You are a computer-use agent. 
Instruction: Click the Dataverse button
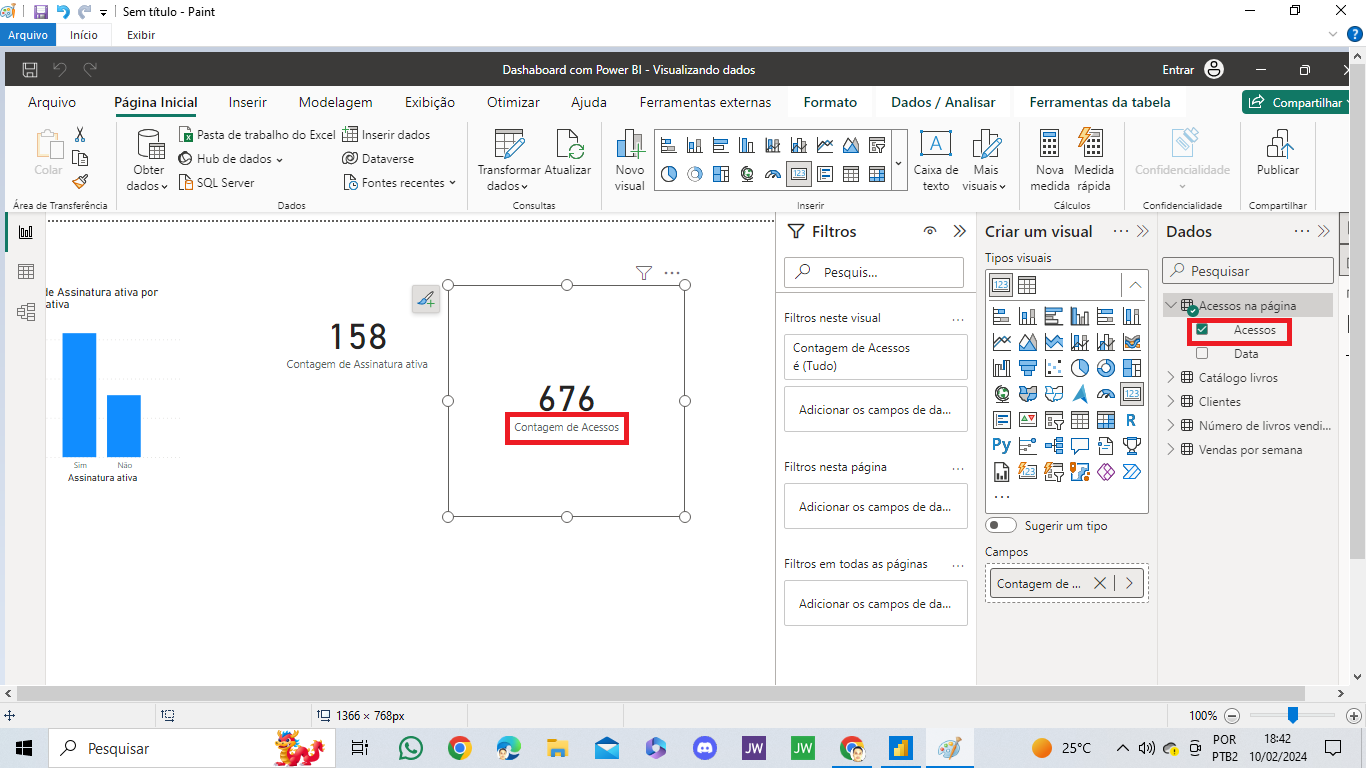pyautogui.click(x=378, y=159)
